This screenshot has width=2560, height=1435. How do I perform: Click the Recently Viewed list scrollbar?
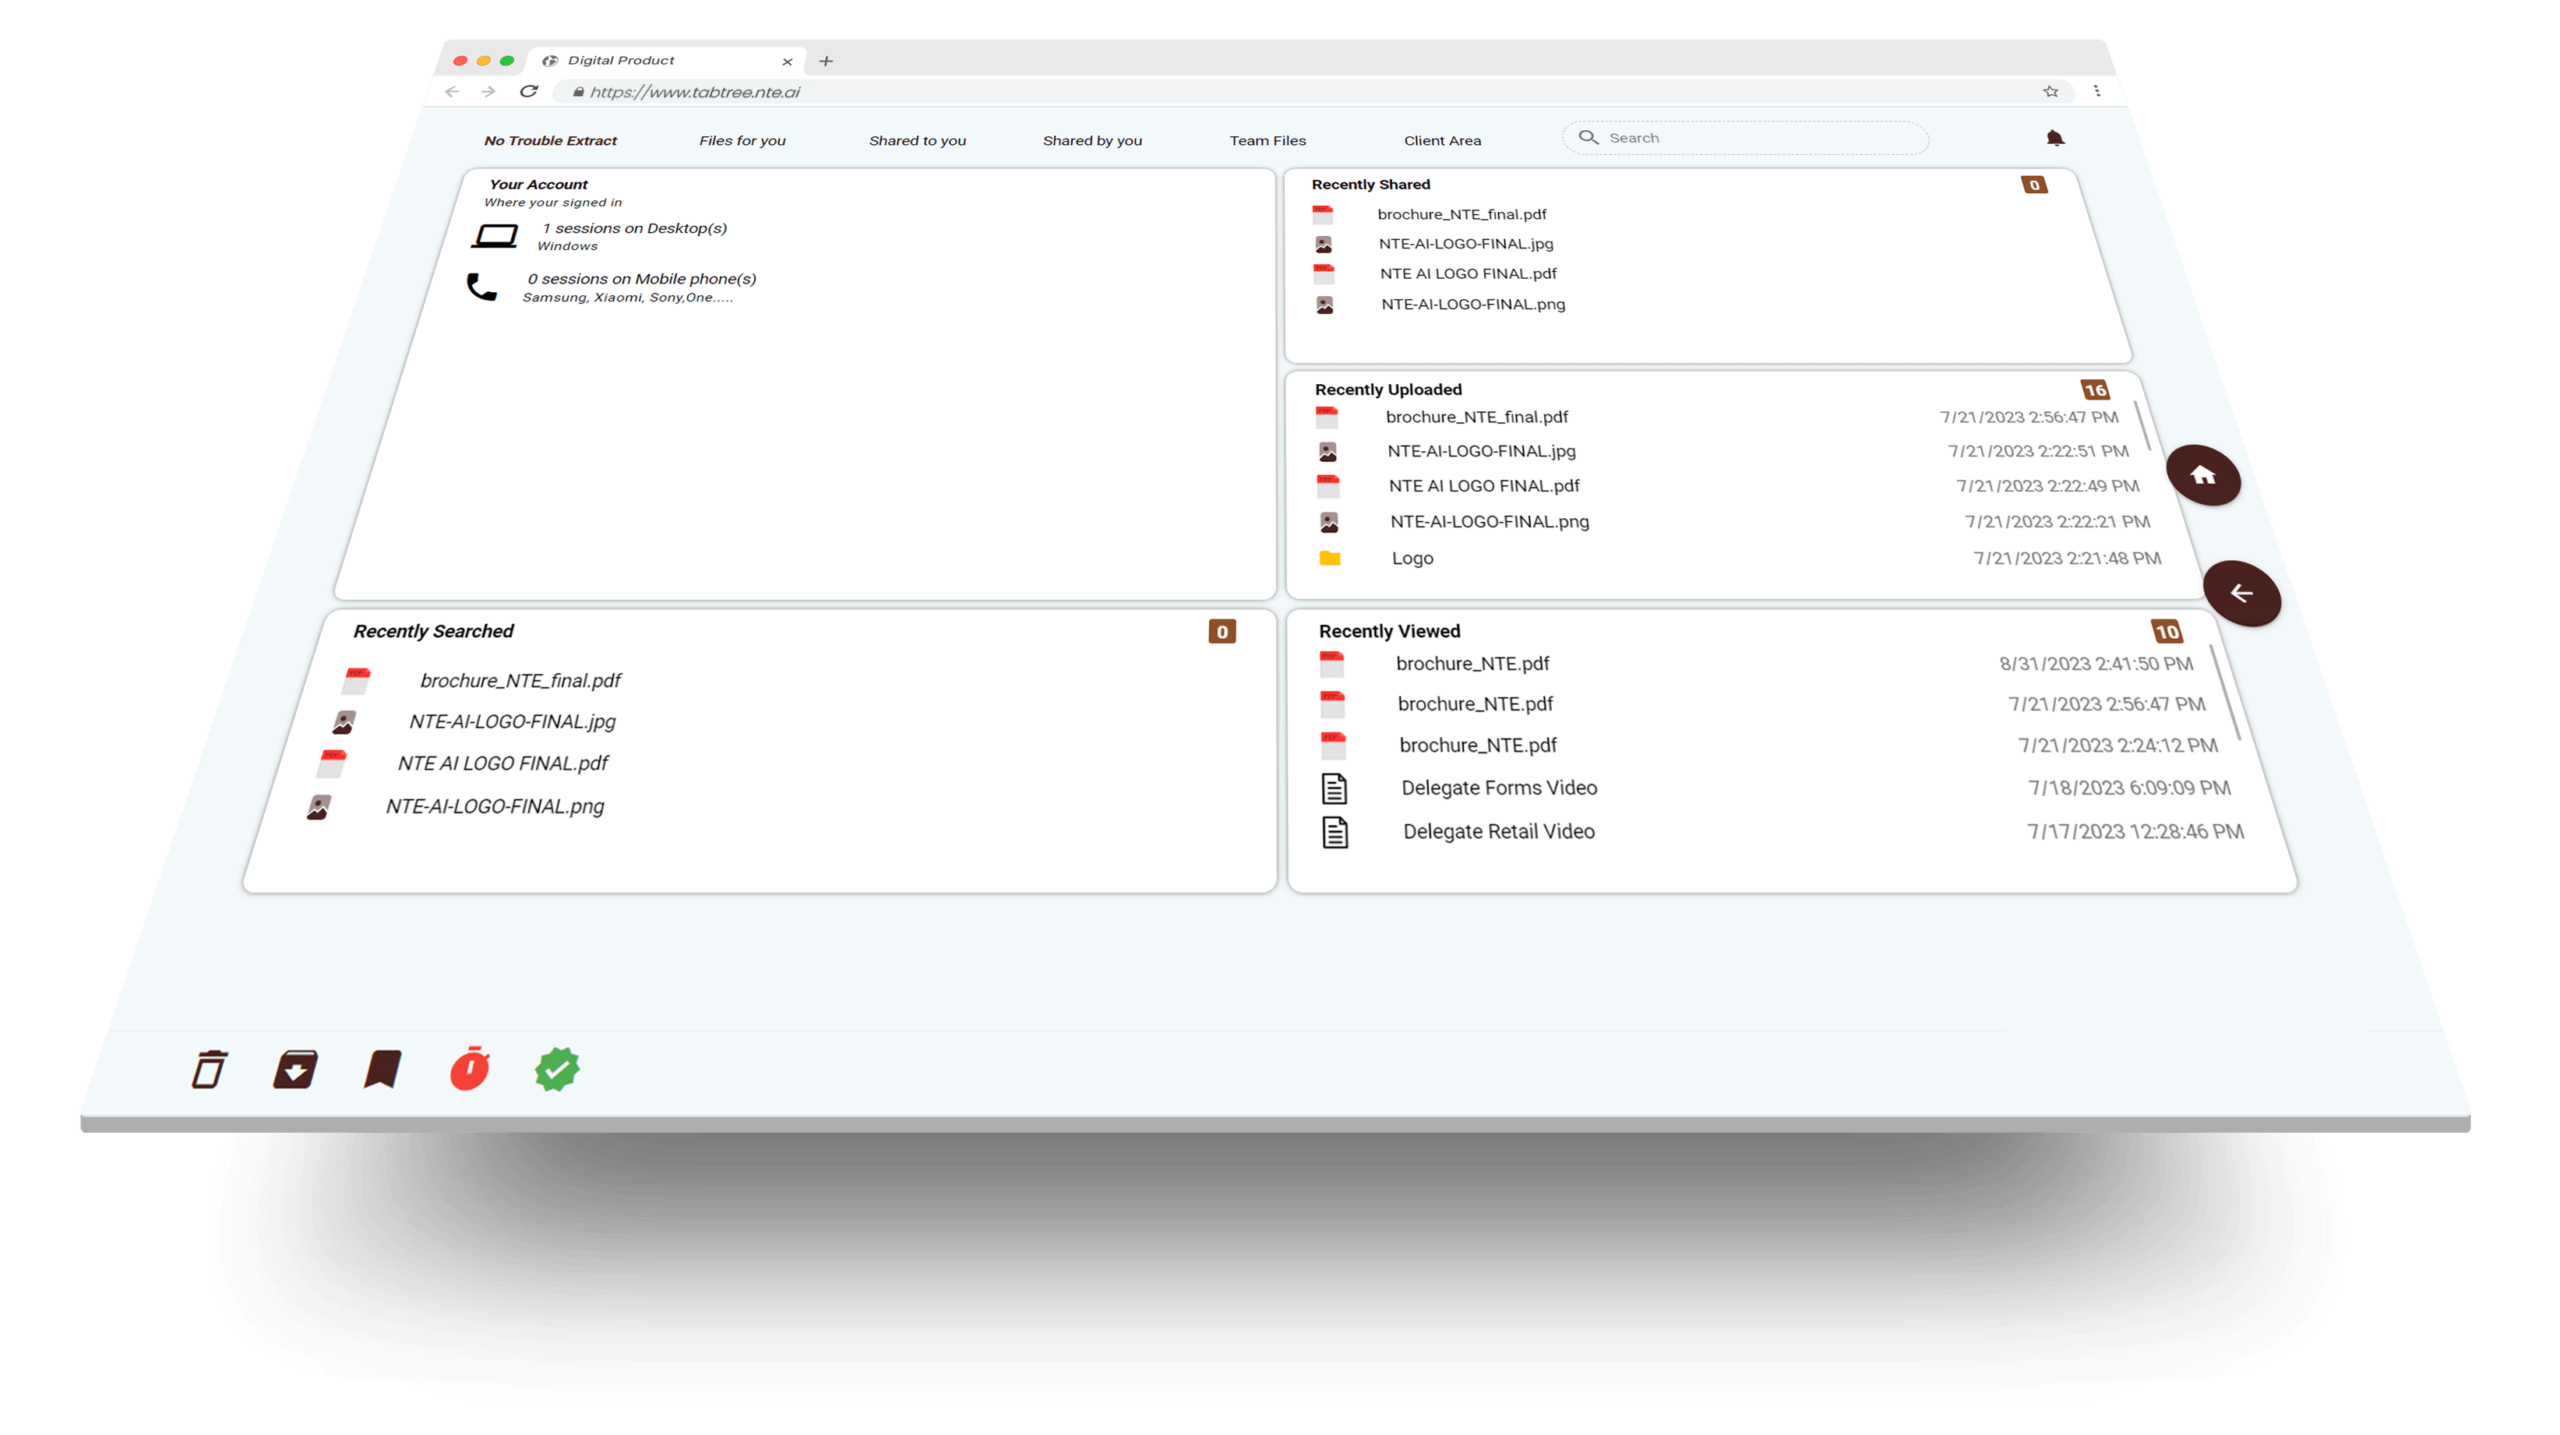click(2225, 693)
